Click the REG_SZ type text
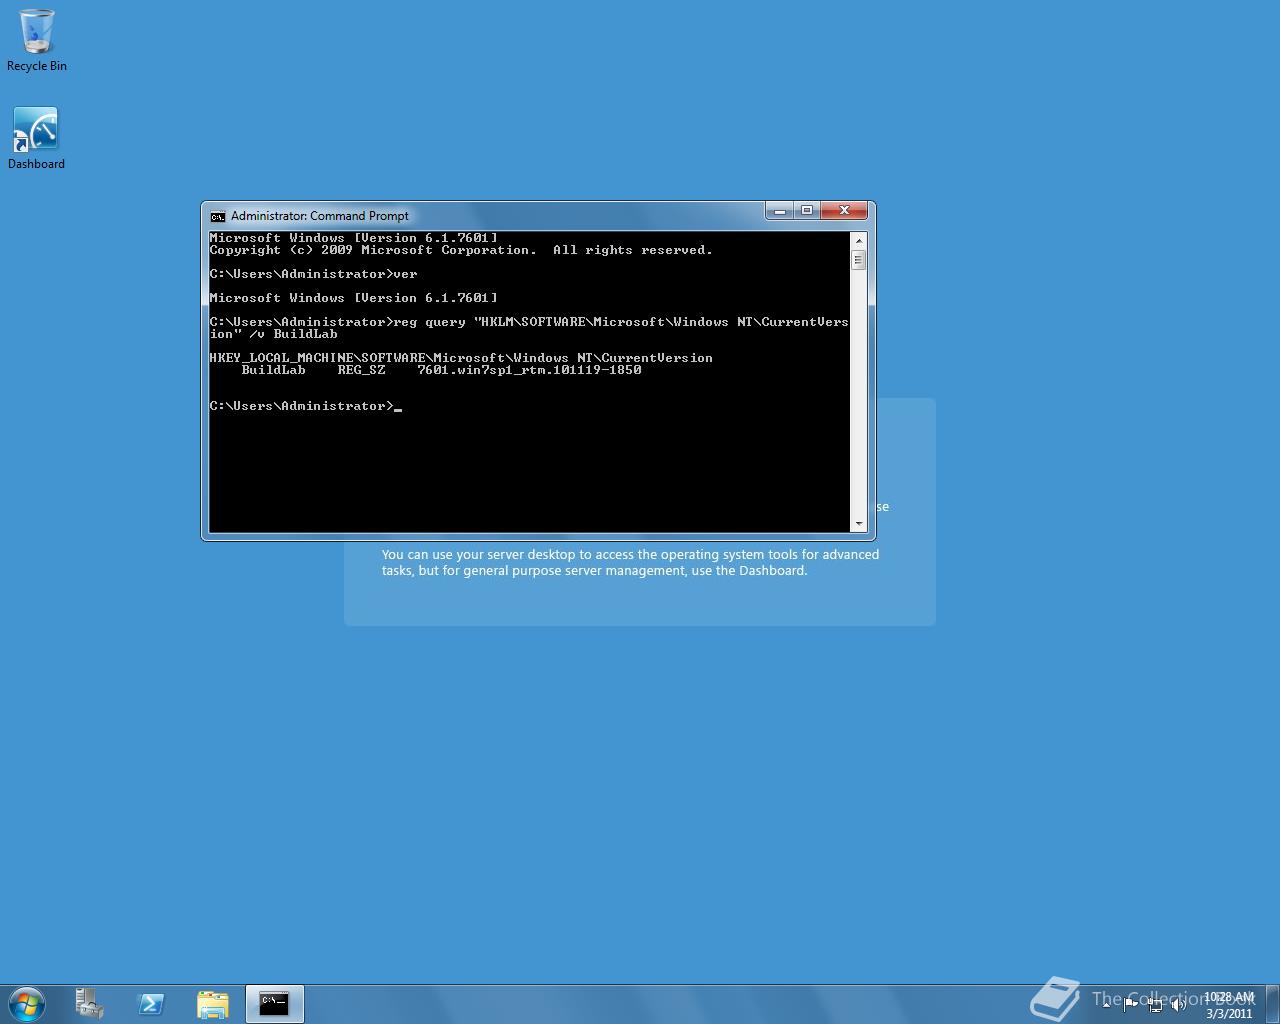 361,370
